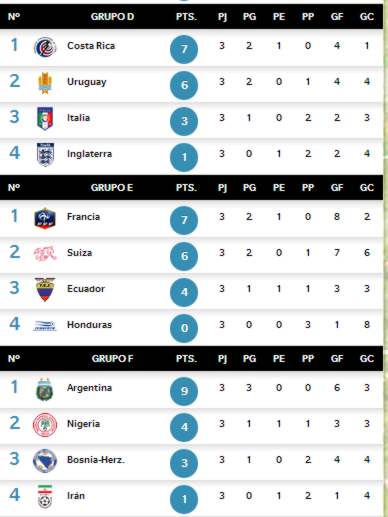Click the Nigeria team crest
This screenshot has height=517, width=388.
point(45,425)
